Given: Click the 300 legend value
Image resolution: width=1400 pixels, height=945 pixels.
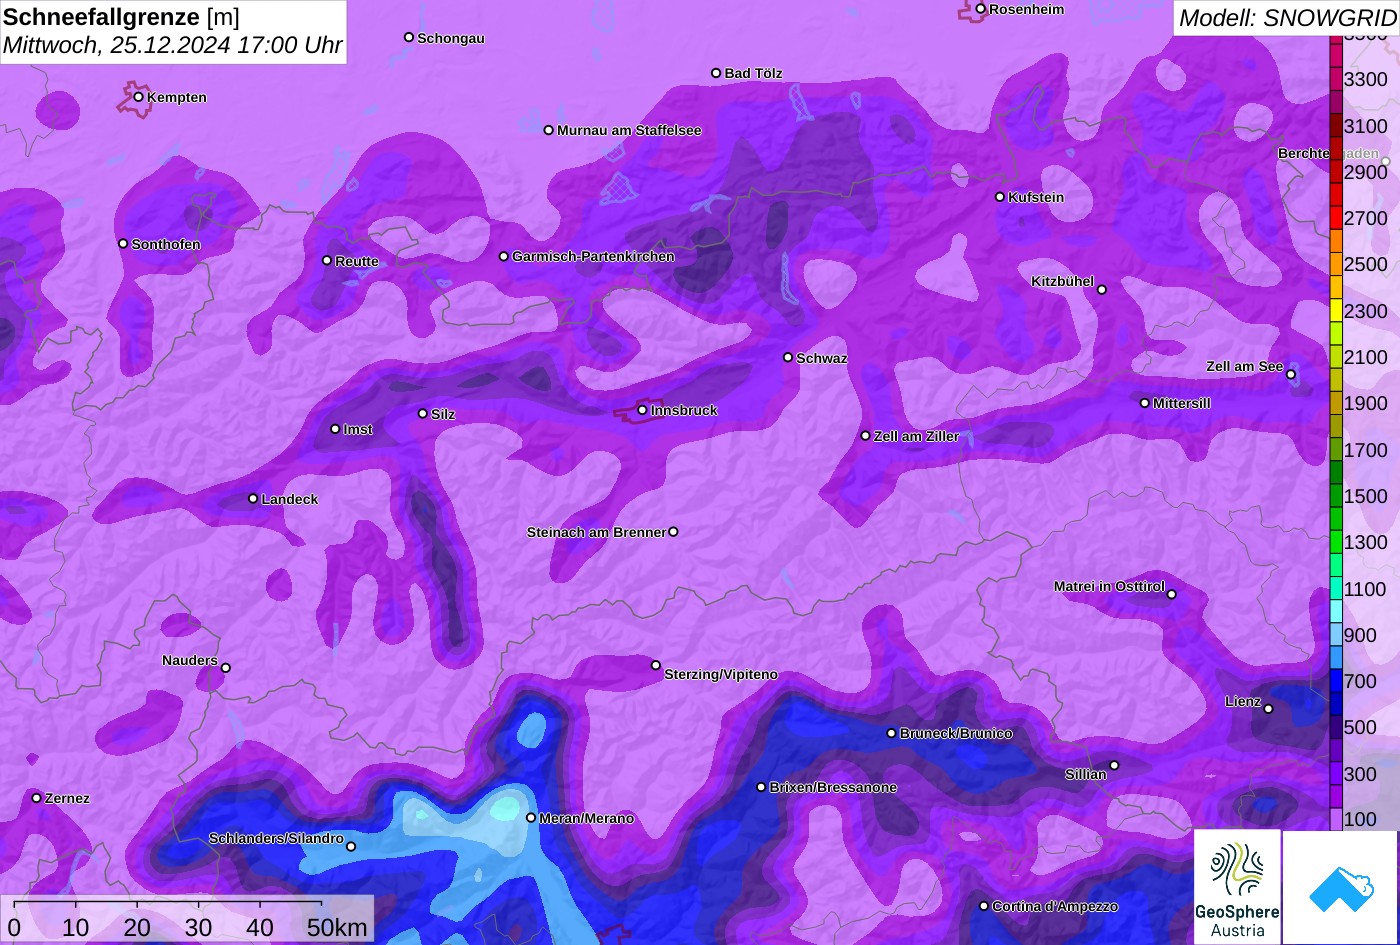Looking at the screenshot, I should (1360, 774).
